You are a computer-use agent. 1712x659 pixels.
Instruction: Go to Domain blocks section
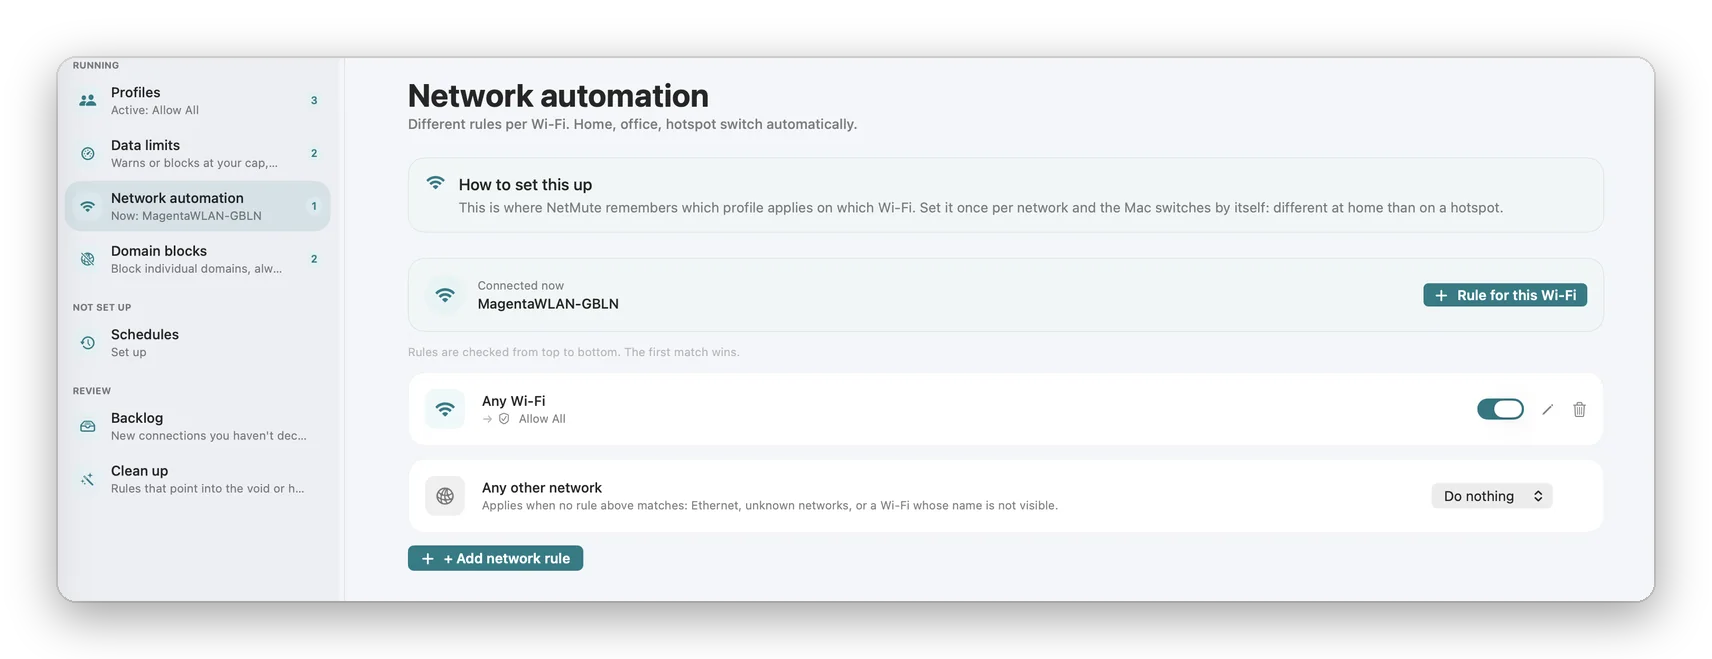tap(198, 259)
